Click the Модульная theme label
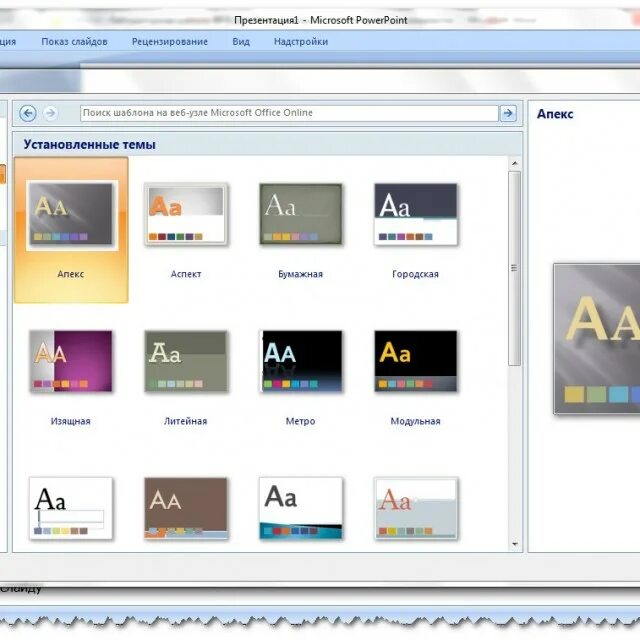Viewport: 640px width, 640px height. coord(416,421)
